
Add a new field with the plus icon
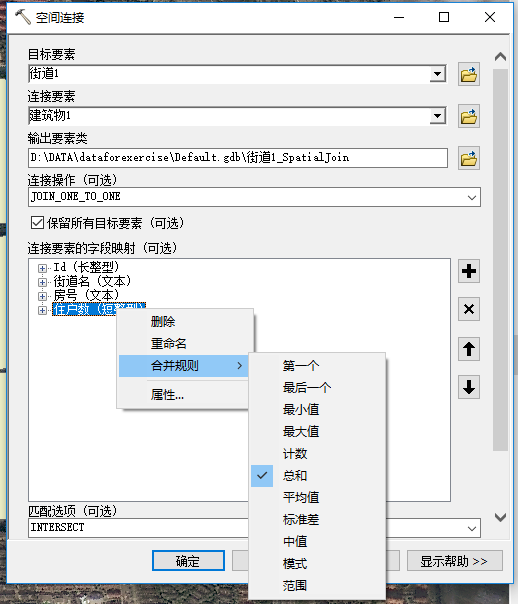click(x=469, y=271)
